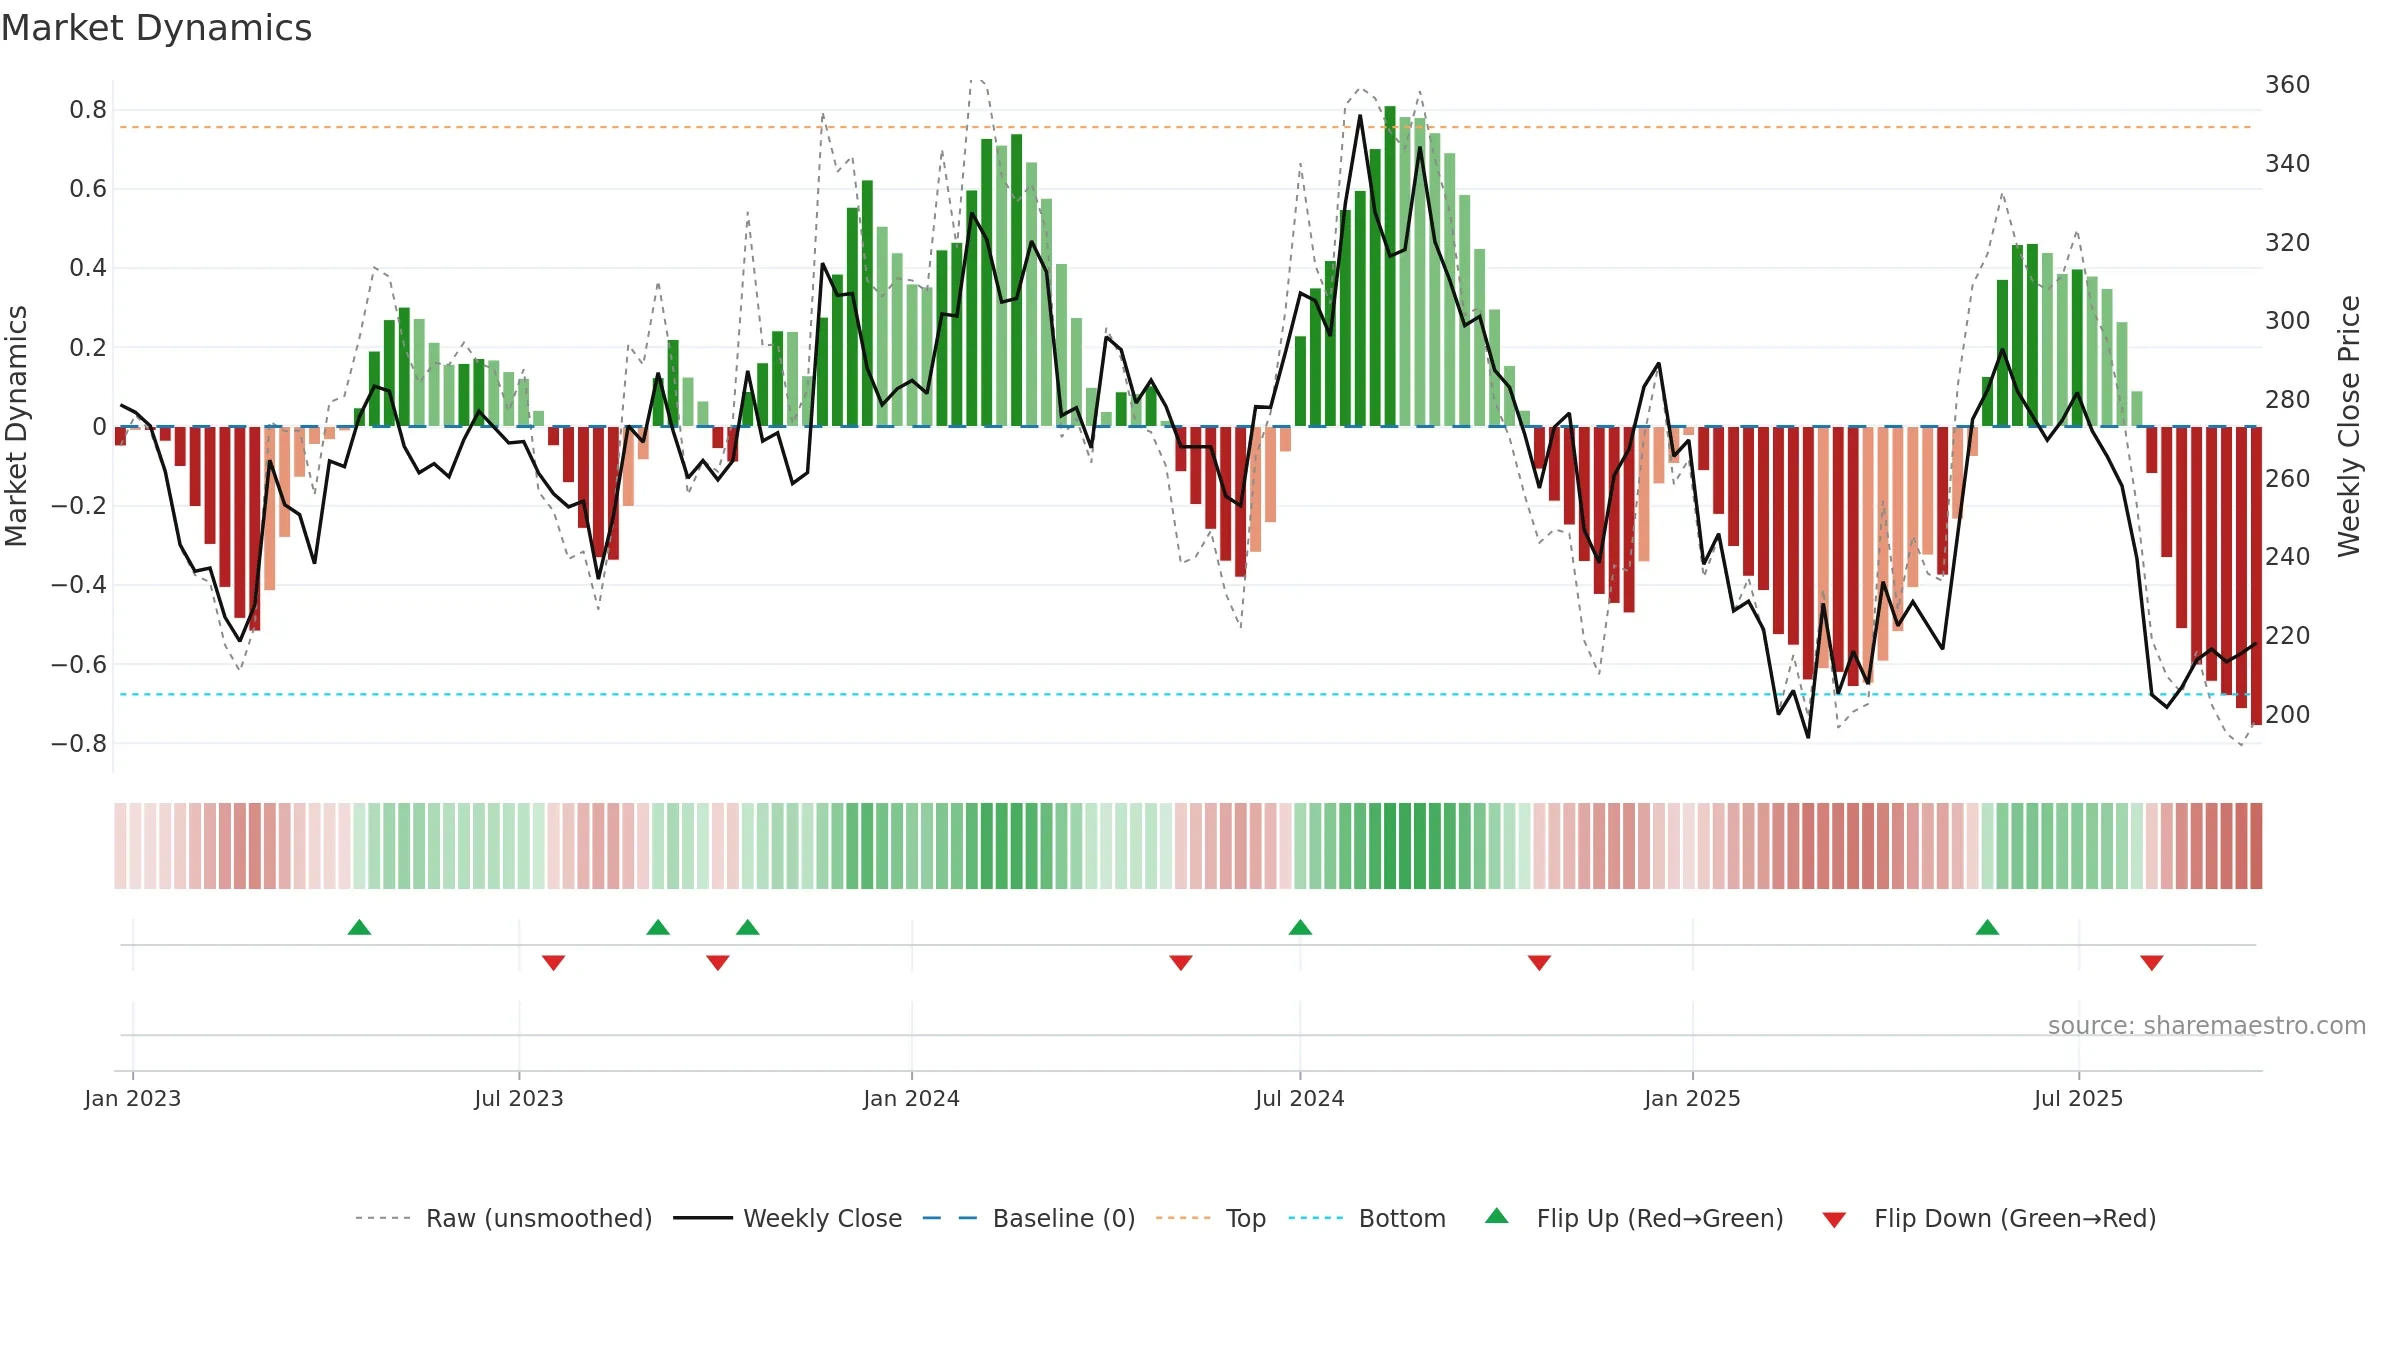Click the Jul 2025 axis label
This screenshot has width=2400, height=1350.
pos(2079,1098)
